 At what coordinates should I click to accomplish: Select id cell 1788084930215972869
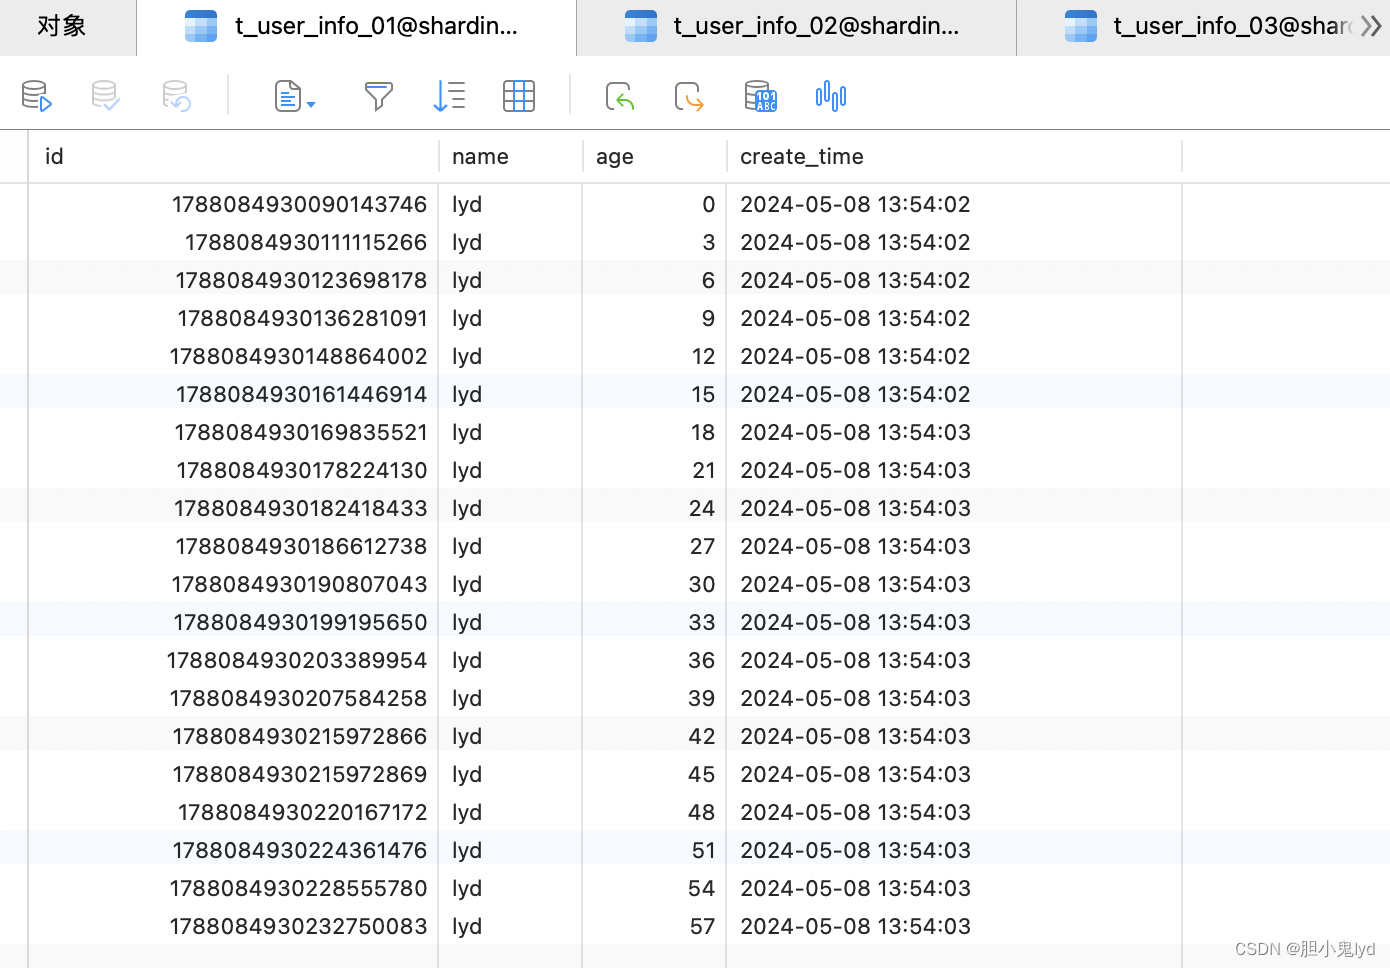(233, 774)
